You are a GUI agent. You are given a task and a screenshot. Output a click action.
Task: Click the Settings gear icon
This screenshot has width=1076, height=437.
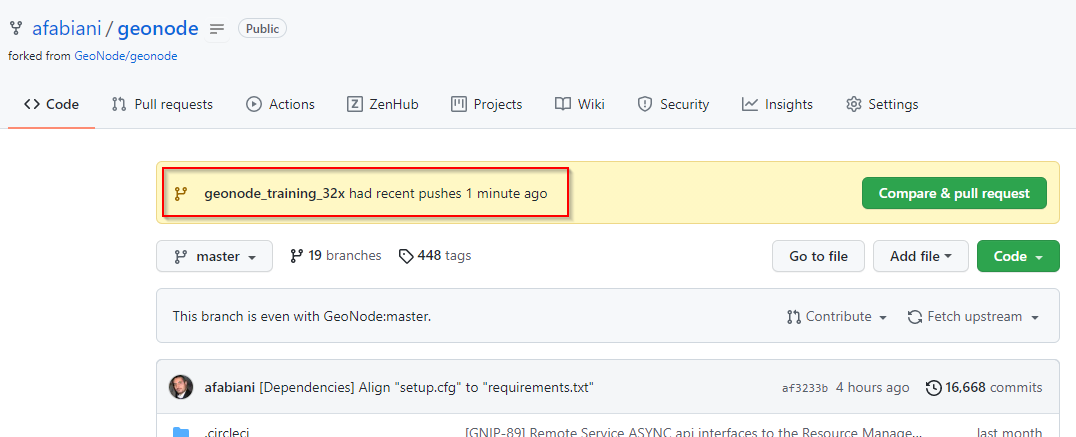coord(853,104)
